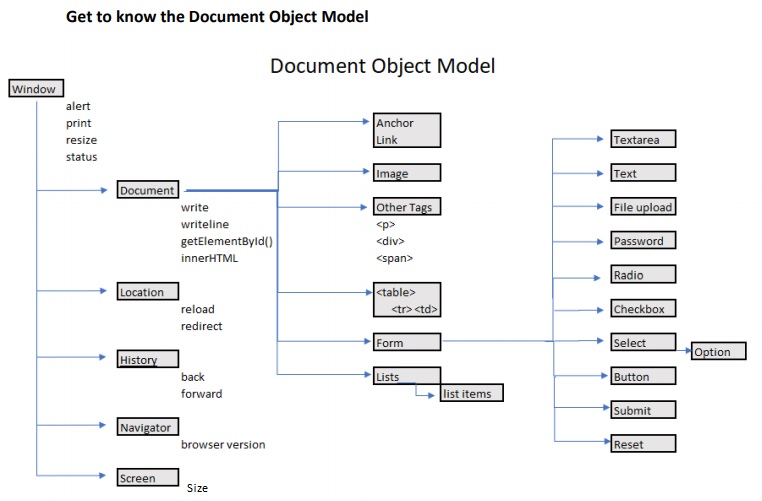Image resolution: width=762 pixels, height=501 pixels.
Task: Select the Screen object box
Action: pos(148,478)
